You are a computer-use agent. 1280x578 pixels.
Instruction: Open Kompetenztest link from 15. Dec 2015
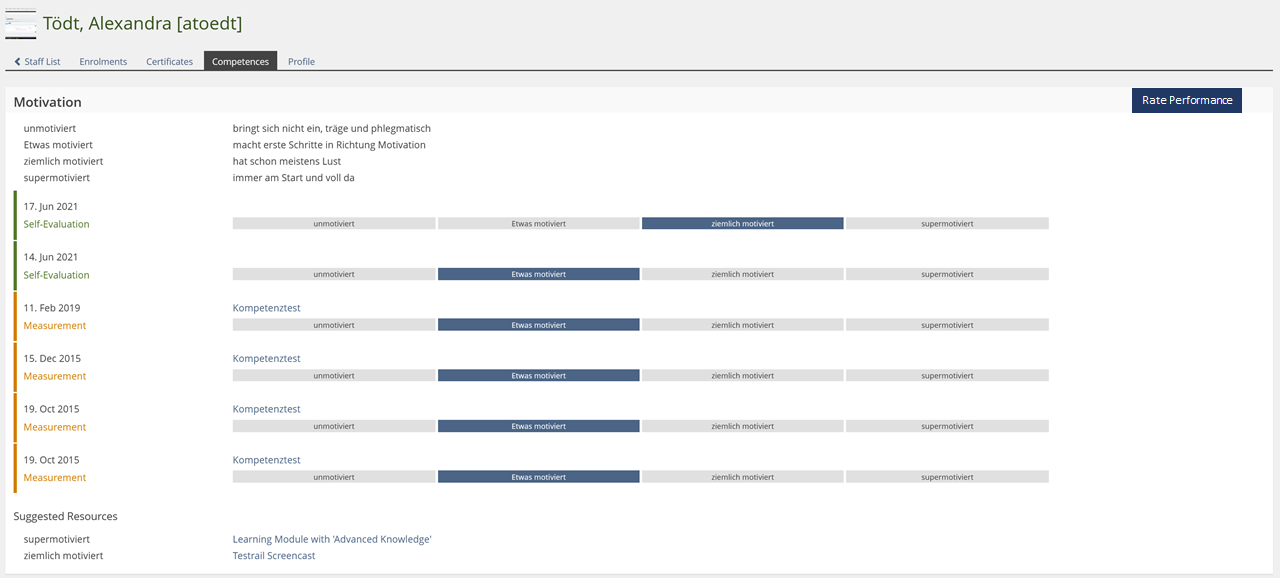coord(266,359)
